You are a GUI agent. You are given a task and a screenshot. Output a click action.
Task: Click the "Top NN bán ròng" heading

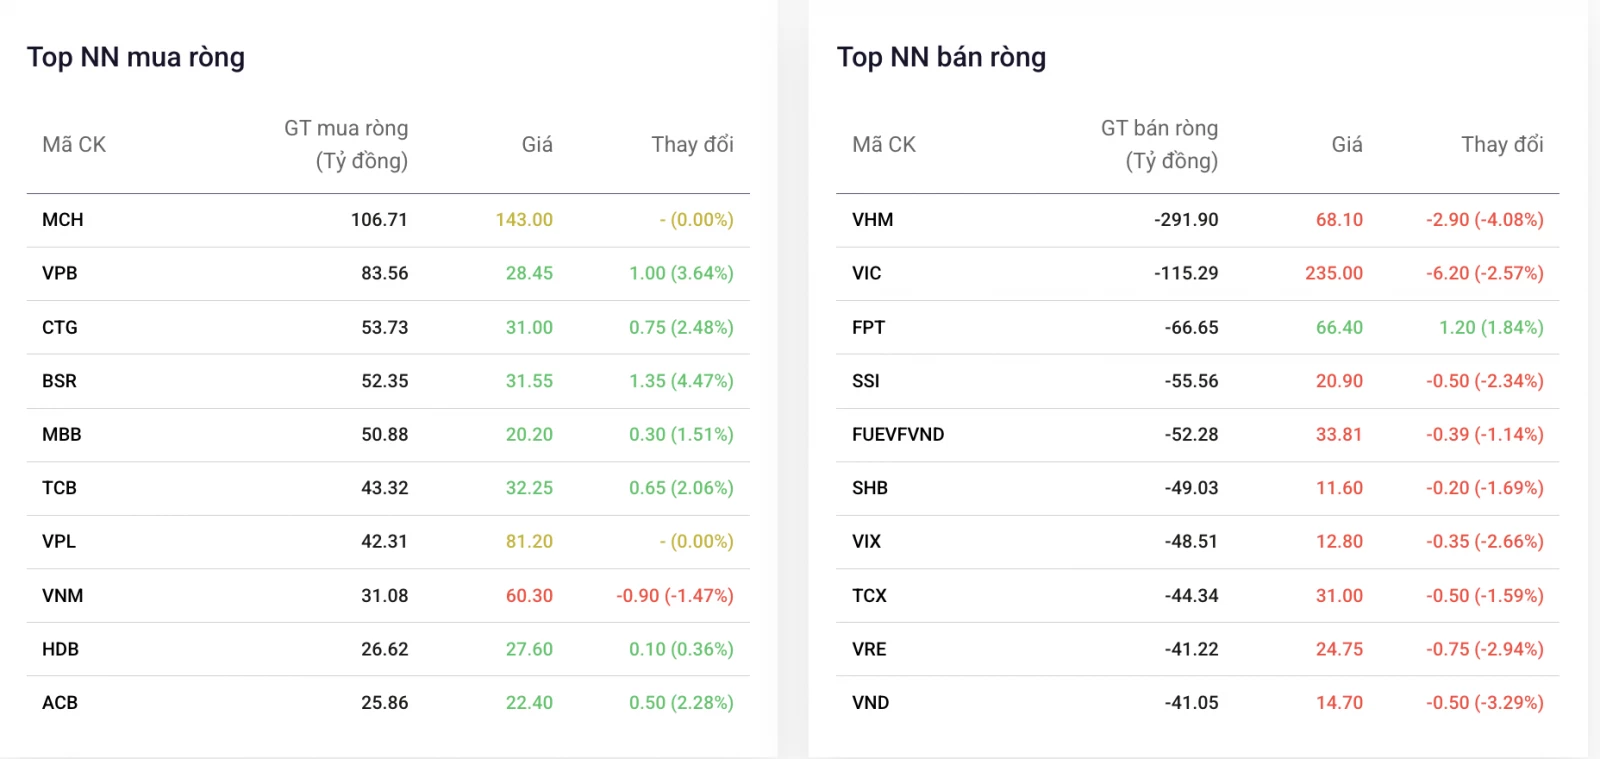pyautogui.click(x=941, y=58)
